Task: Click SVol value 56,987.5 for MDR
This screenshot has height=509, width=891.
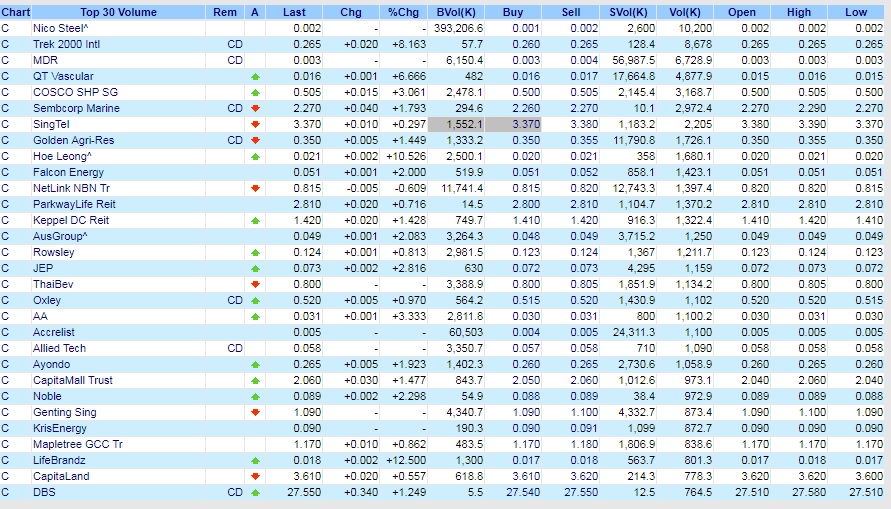Action: pyautogui.click(x=634, y=60)
